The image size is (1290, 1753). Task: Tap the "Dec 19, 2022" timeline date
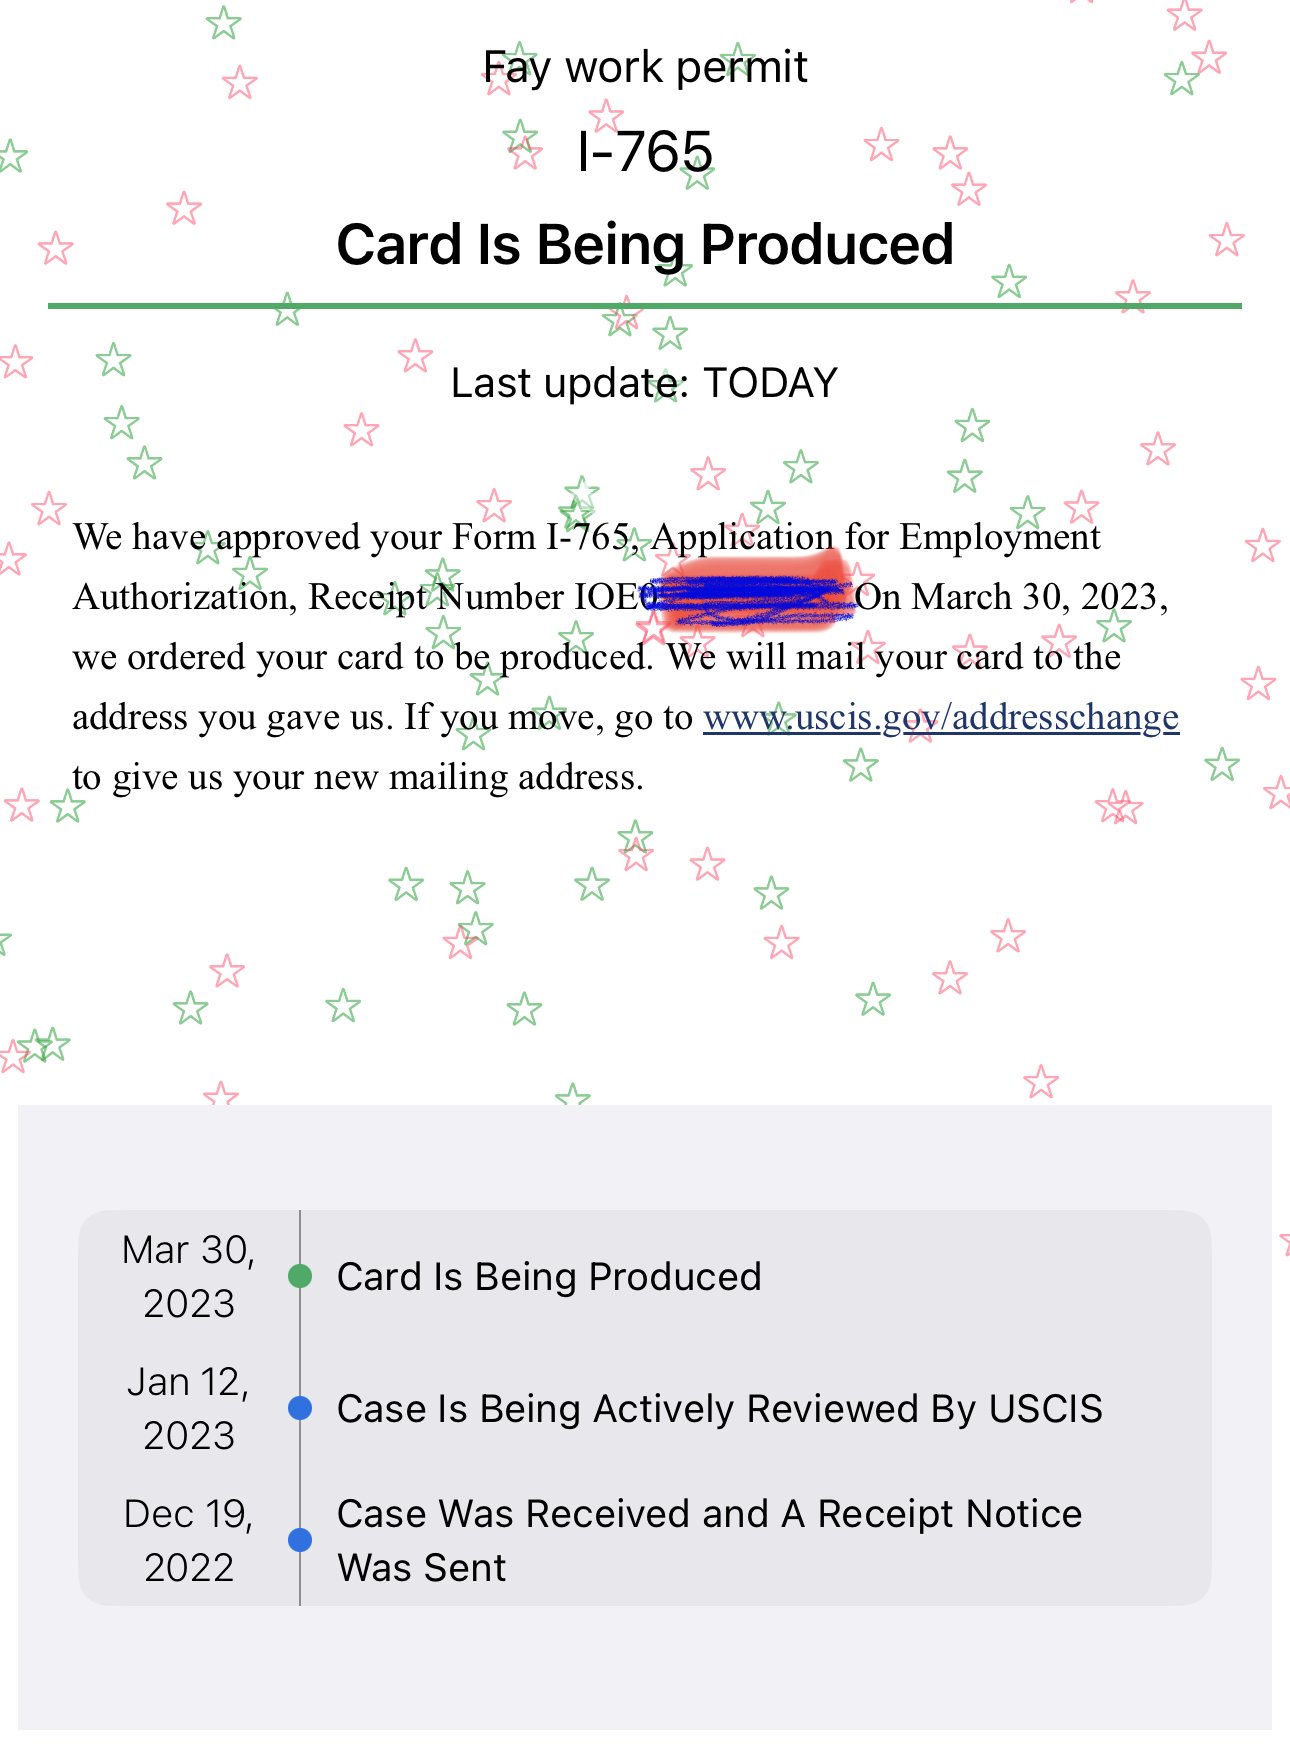pyautogui.click(x=189, y=1540)
